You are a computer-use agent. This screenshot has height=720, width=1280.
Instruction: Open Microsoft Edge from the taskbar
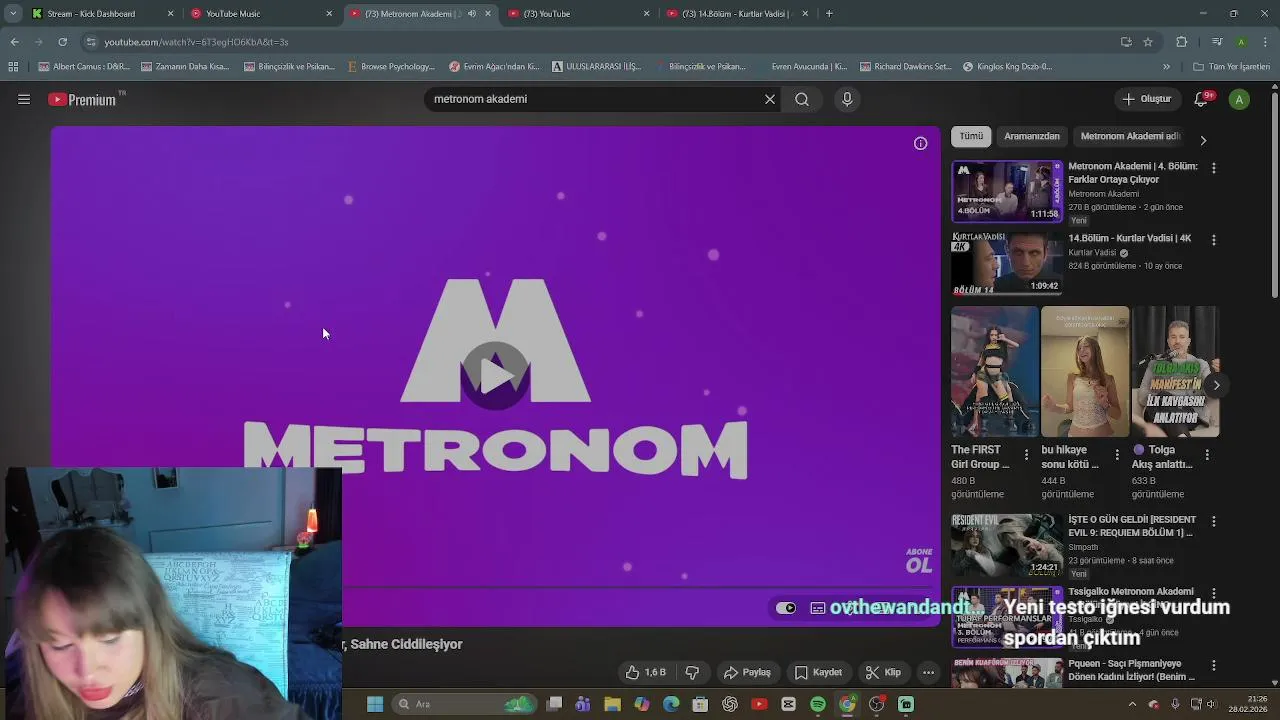[x=671, y=704]
